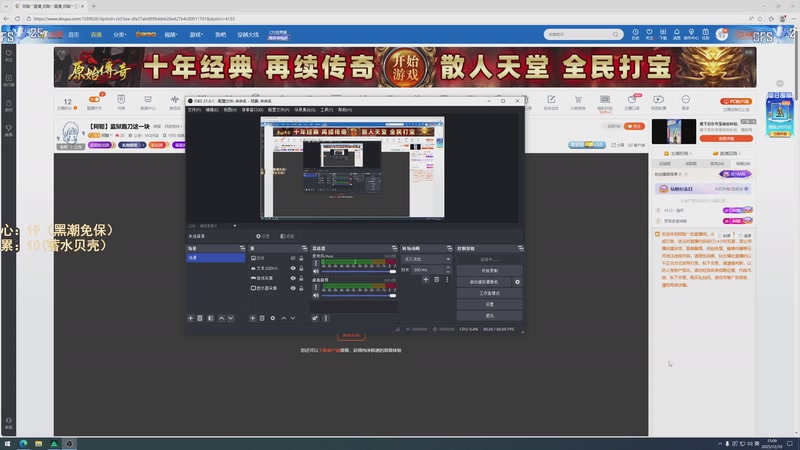Click 开始录制 button in OBS Controls
Image resolution: width=800 pixels, height=450 pixels.
(x=489, y=270)
